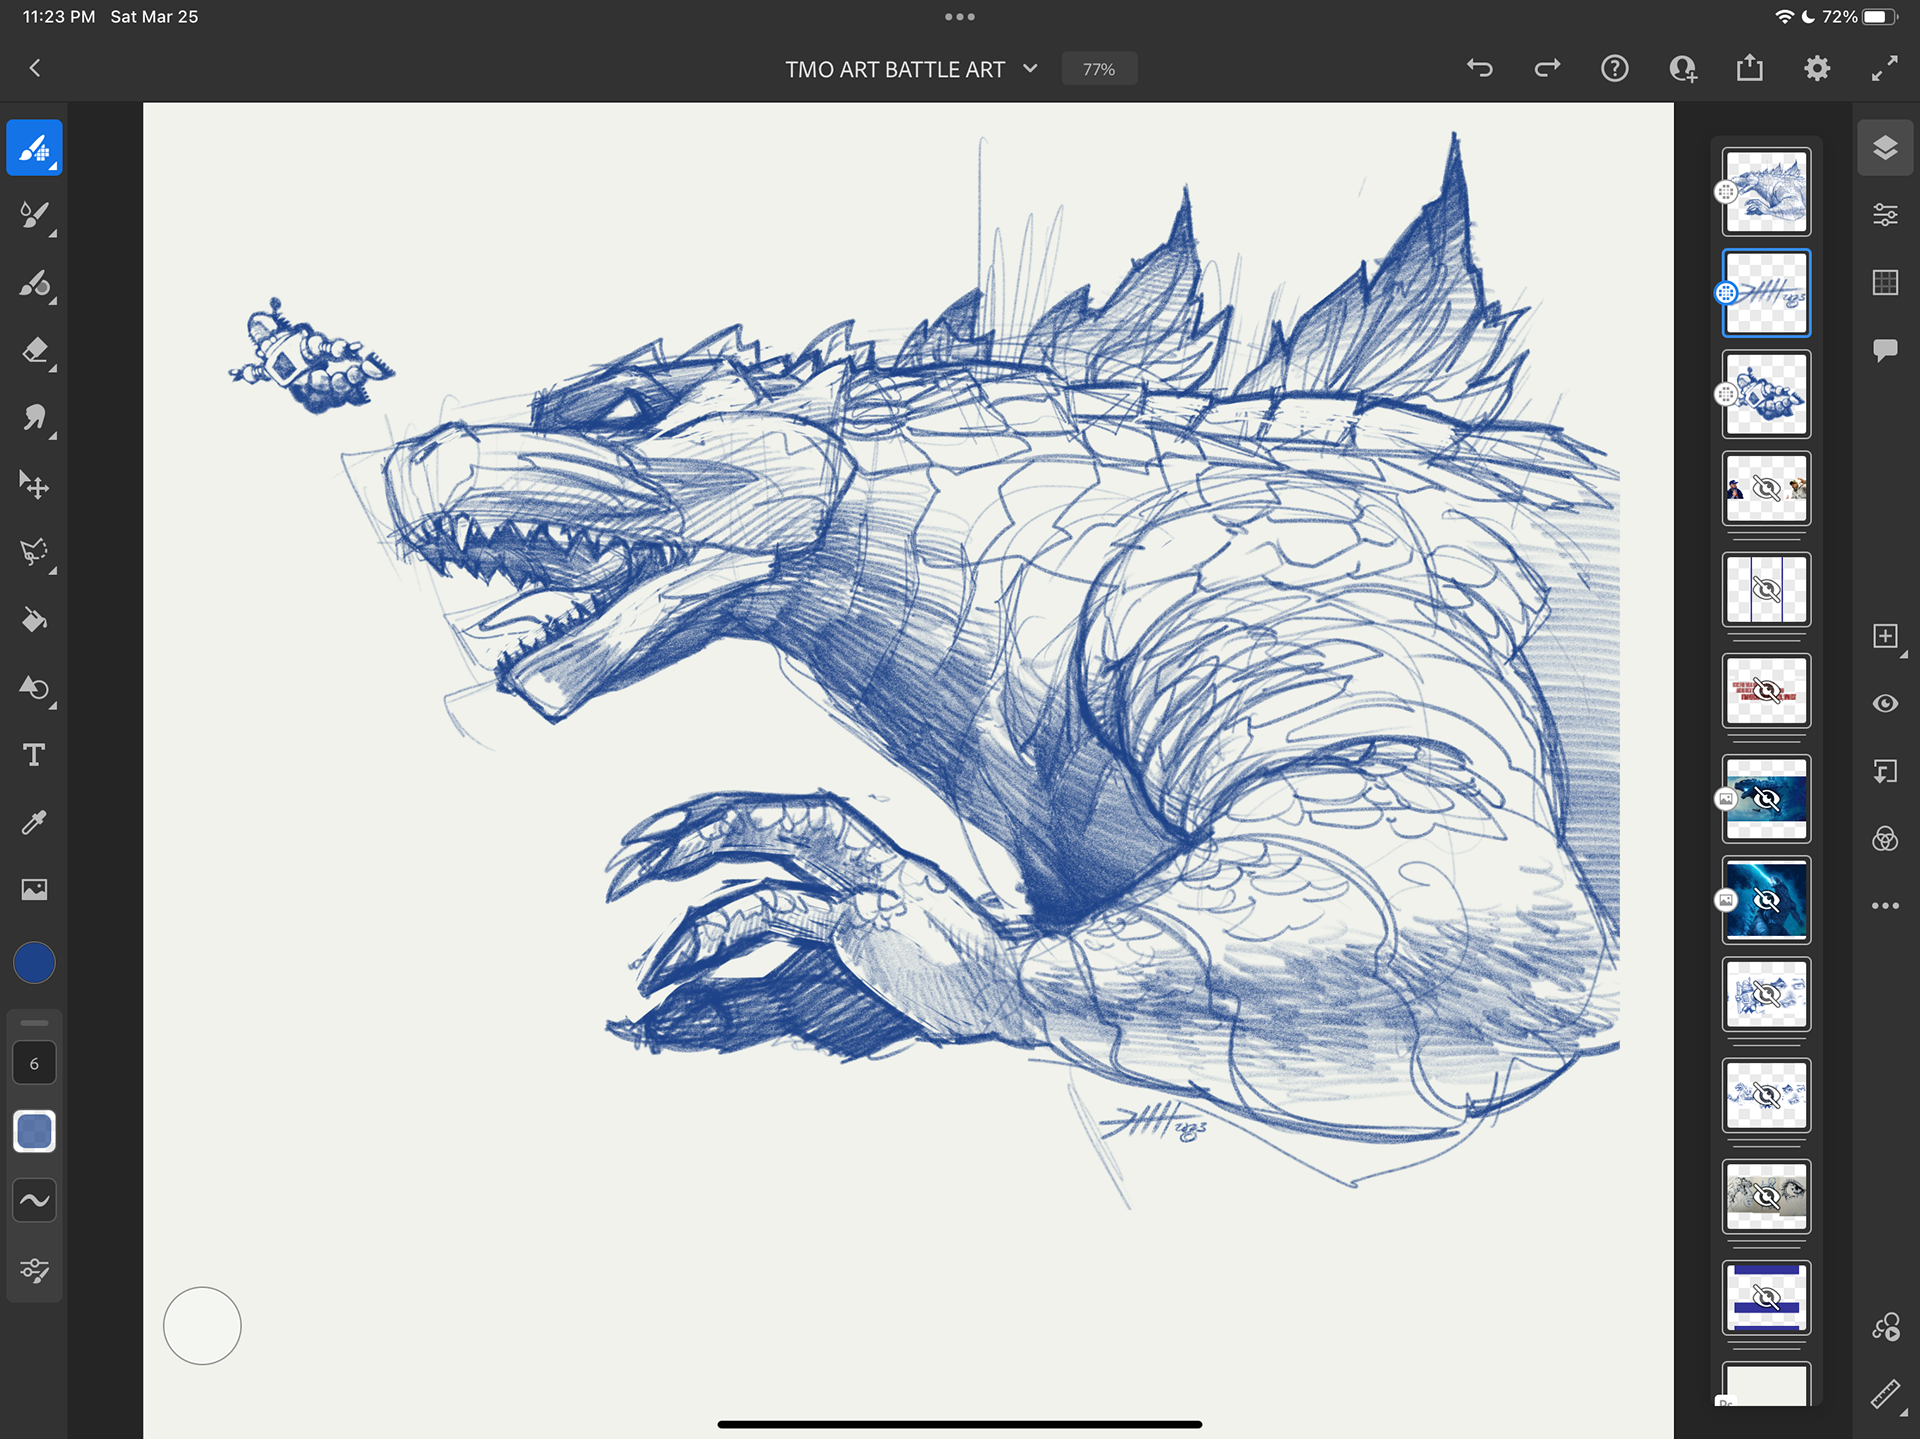Screen dimensions: 1920x1439
Task: Choose the Smudge tool
Action: [x=34, y=418]
